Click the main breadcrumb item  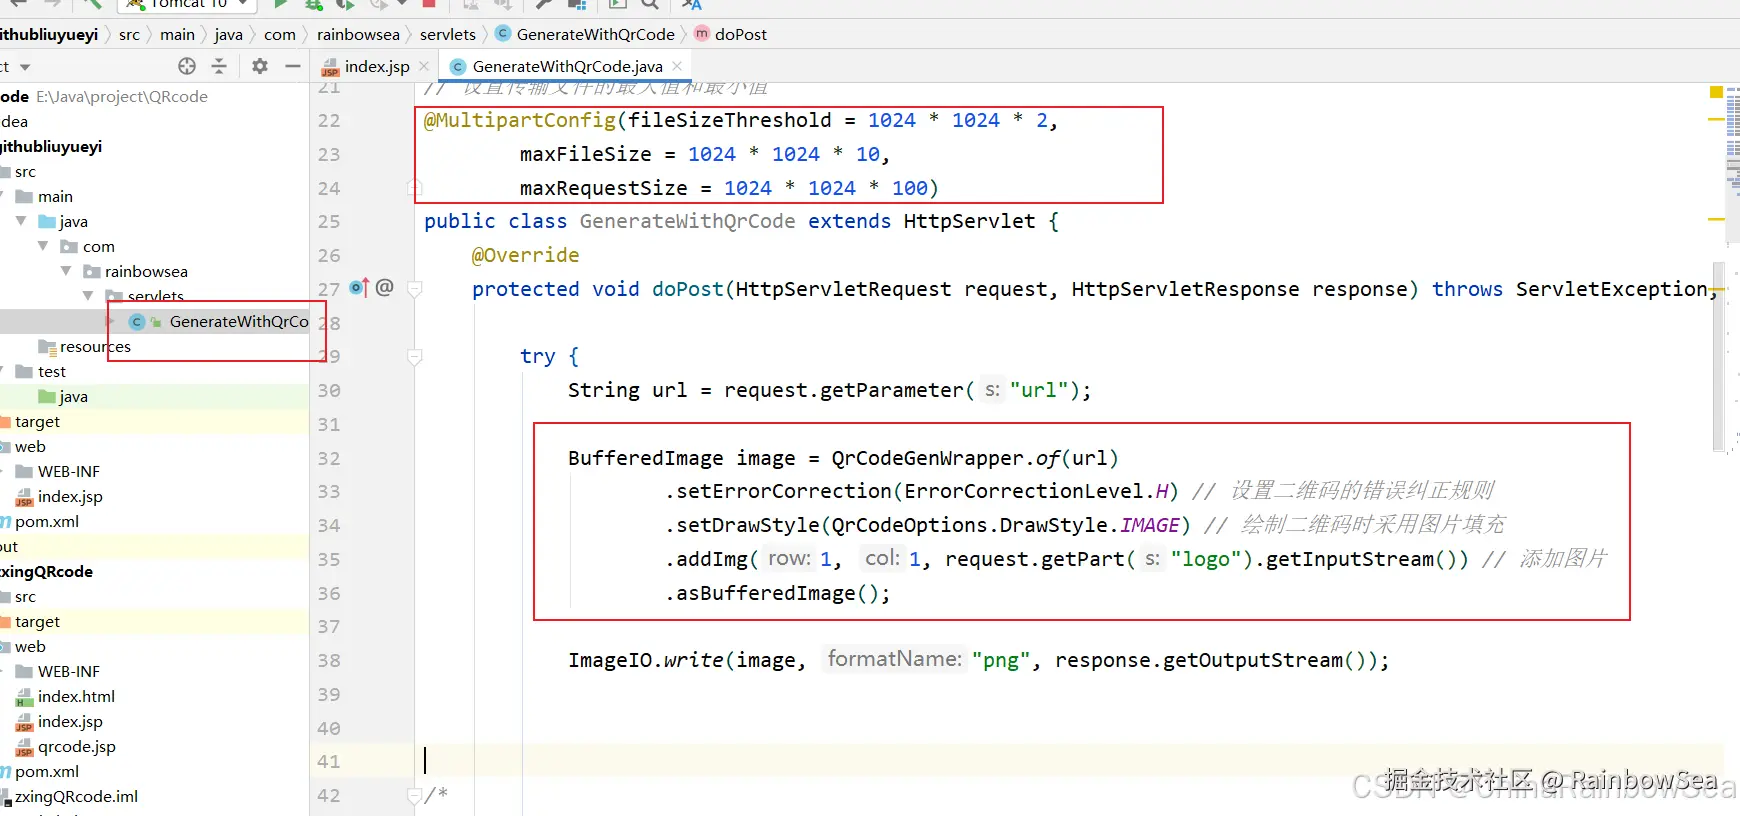[177, 34]
